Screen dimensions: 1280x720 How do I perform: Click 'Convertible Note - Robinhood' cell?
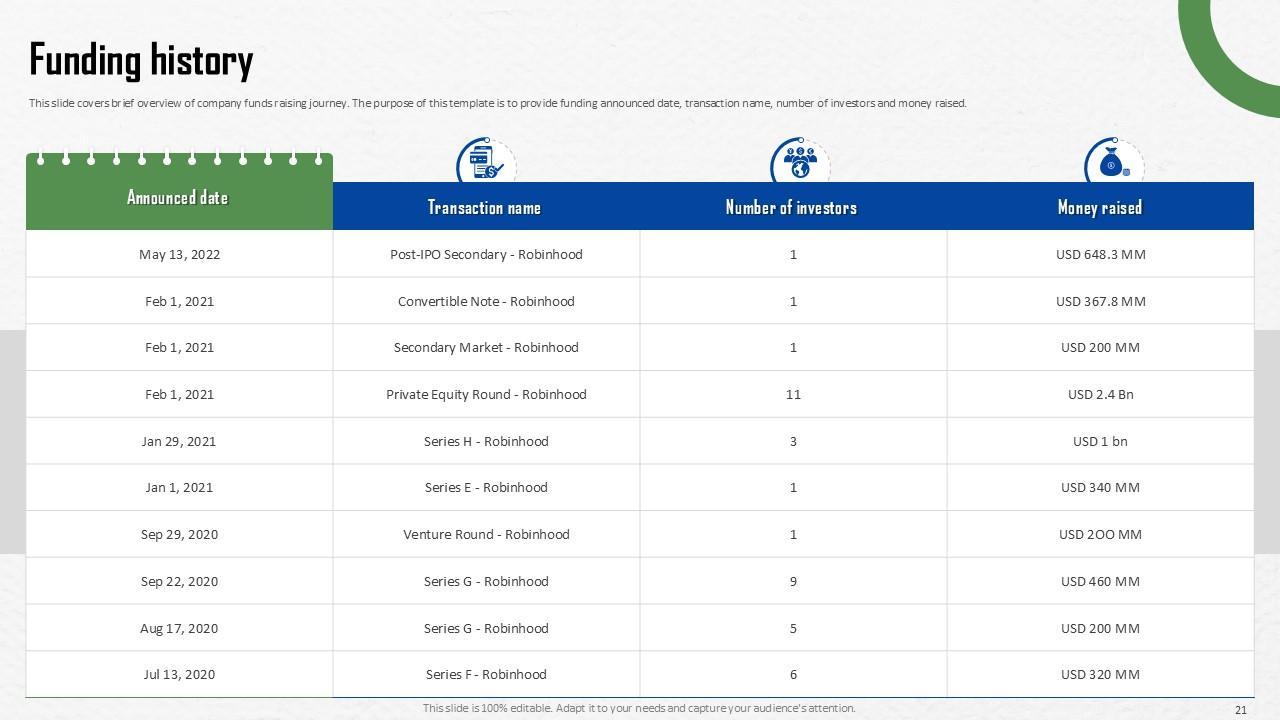486,301
